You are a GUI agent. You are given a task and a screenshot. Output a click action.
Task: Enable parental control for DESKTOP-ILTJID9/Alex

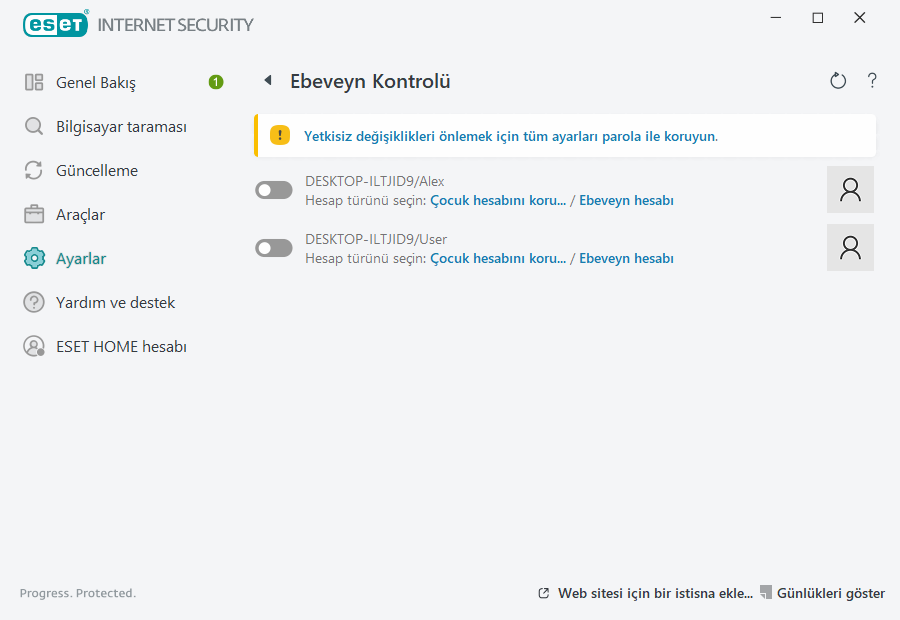tap(273, 189)
